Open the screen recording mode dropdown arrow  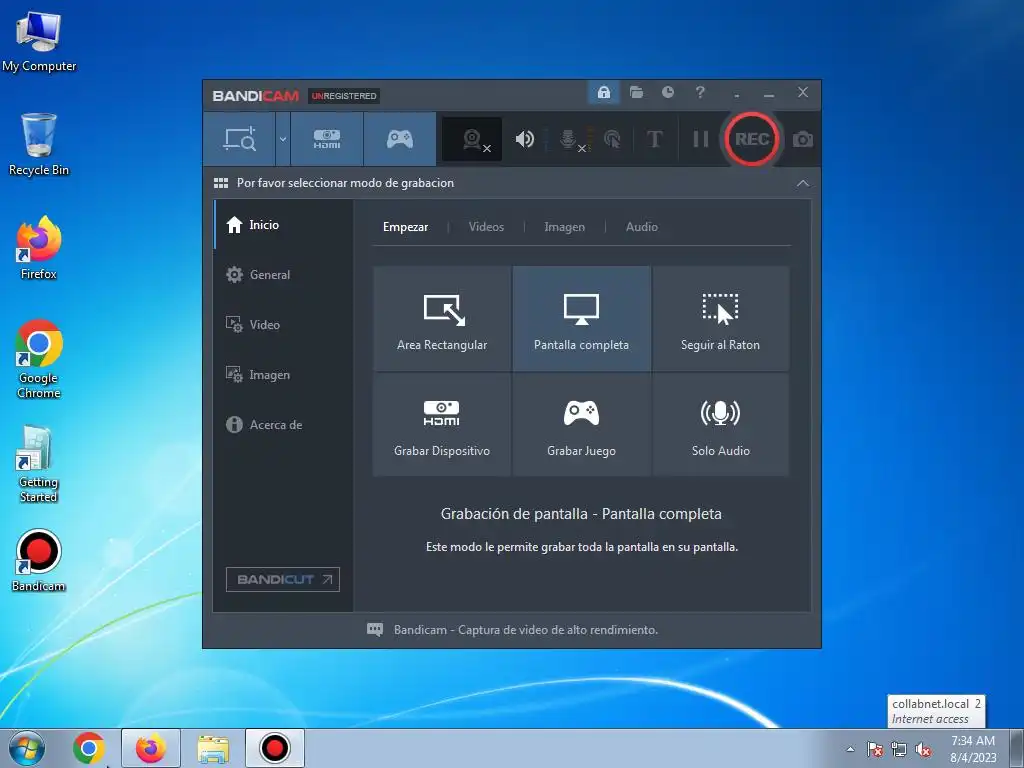tap(283, 139)
